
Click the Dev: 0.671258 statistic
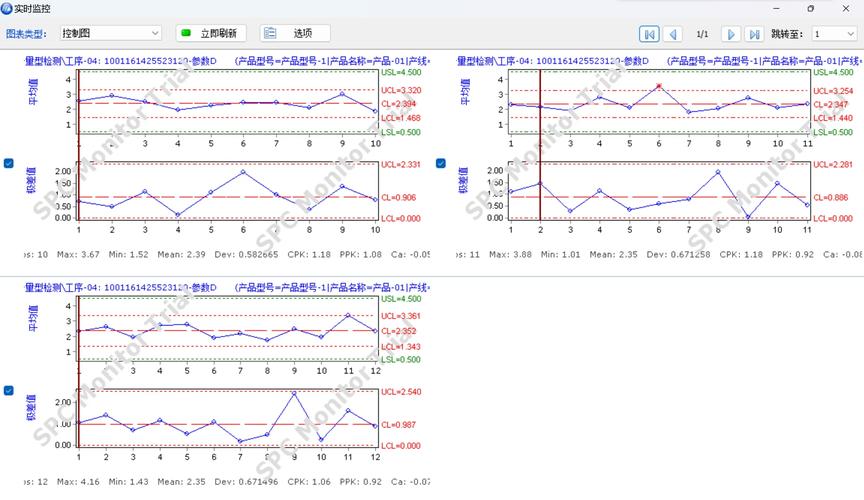coord(678,255)
